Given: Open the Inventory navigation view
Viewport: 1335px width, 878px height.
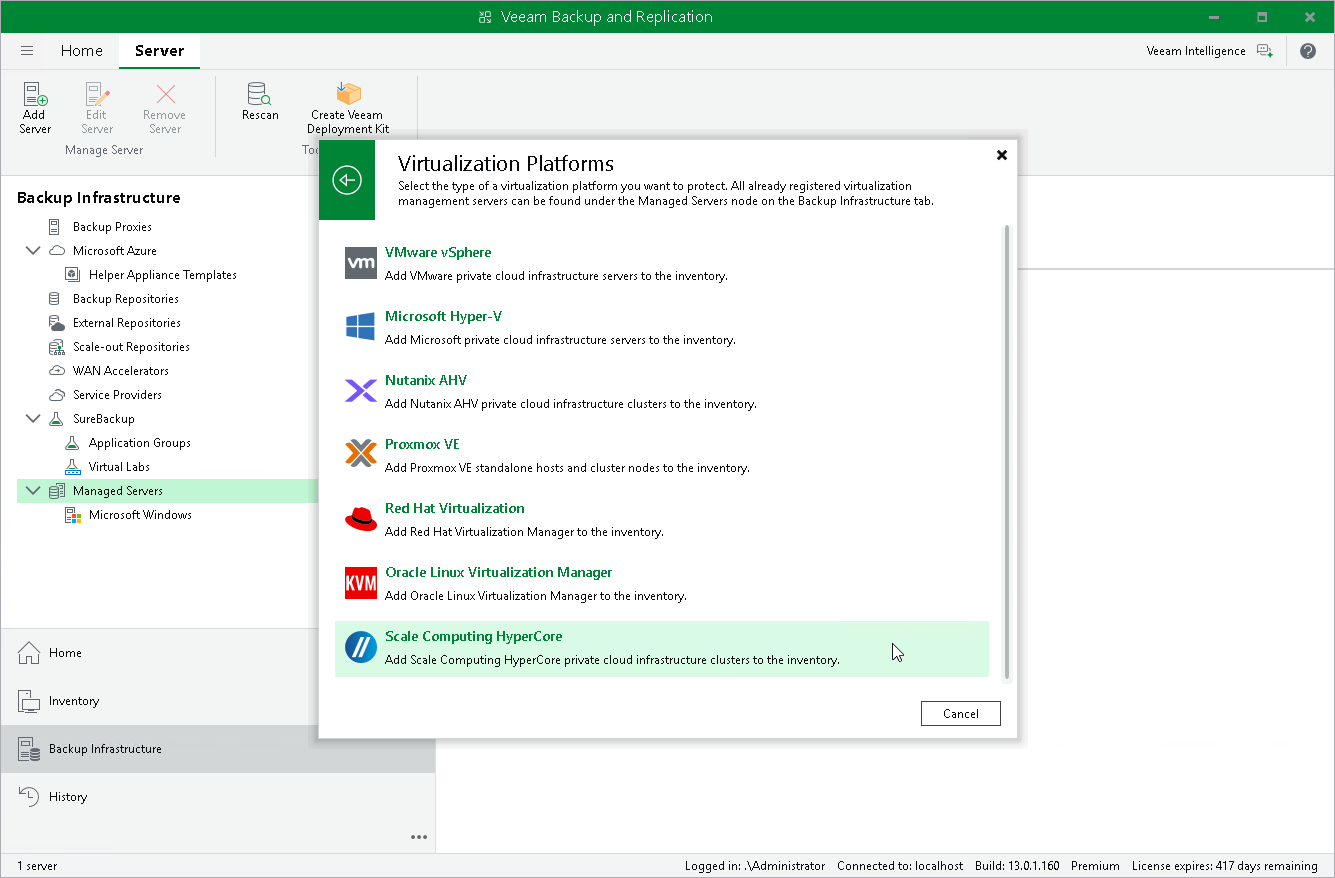Looking at the screenshot, I should coord(218,701).
